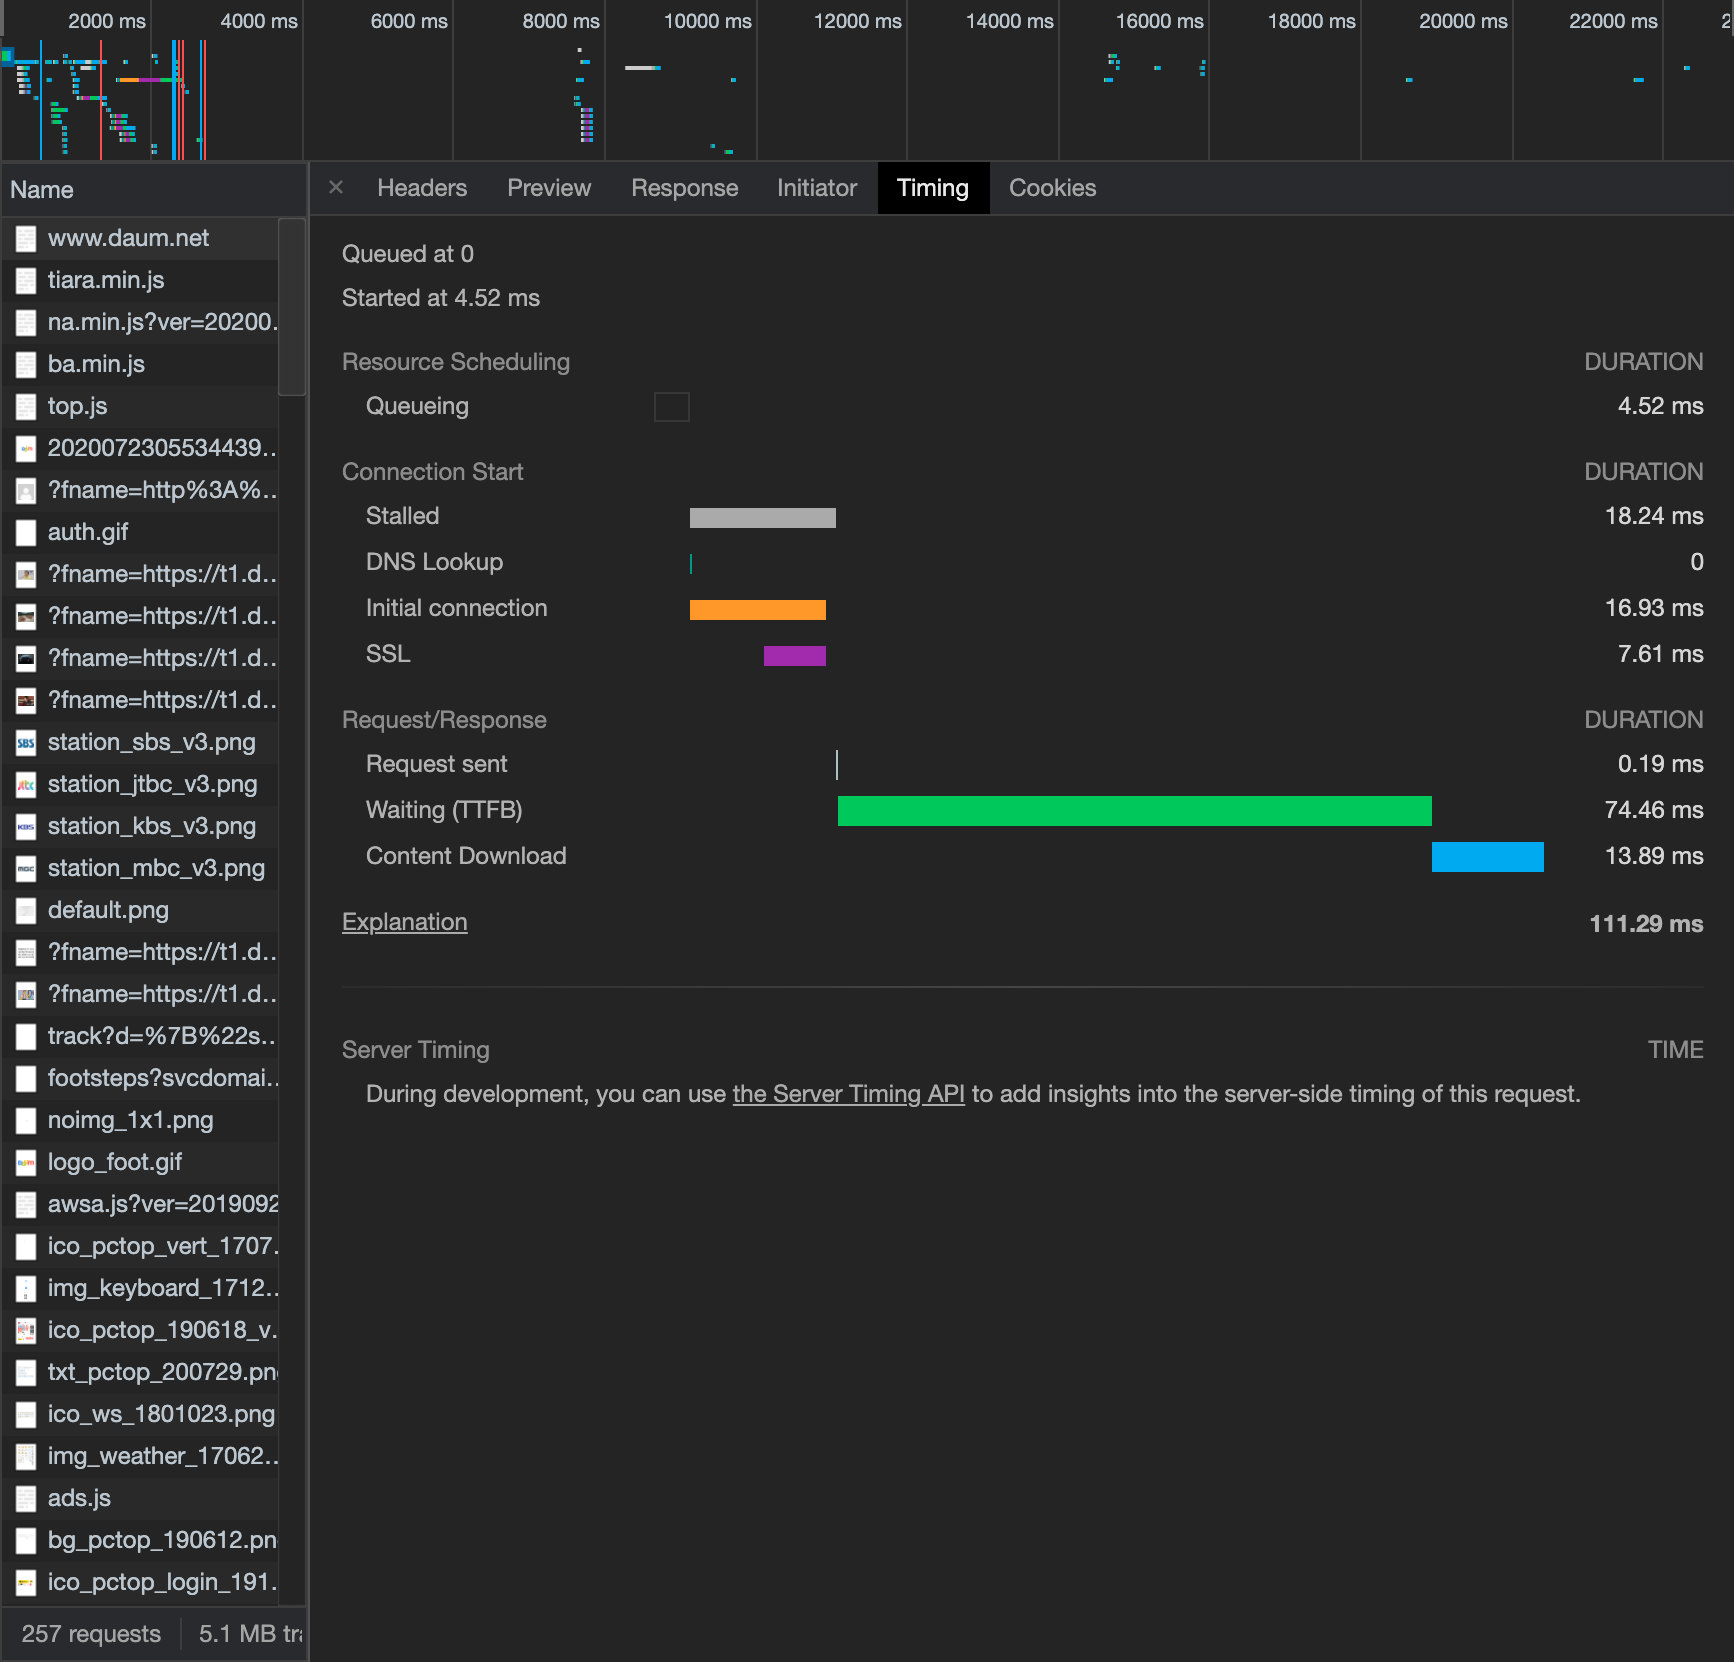Select ico_ws_1801023.png request
Screen dimensions: 1734x1662
pyautogui.click(x=140, y=1414)
